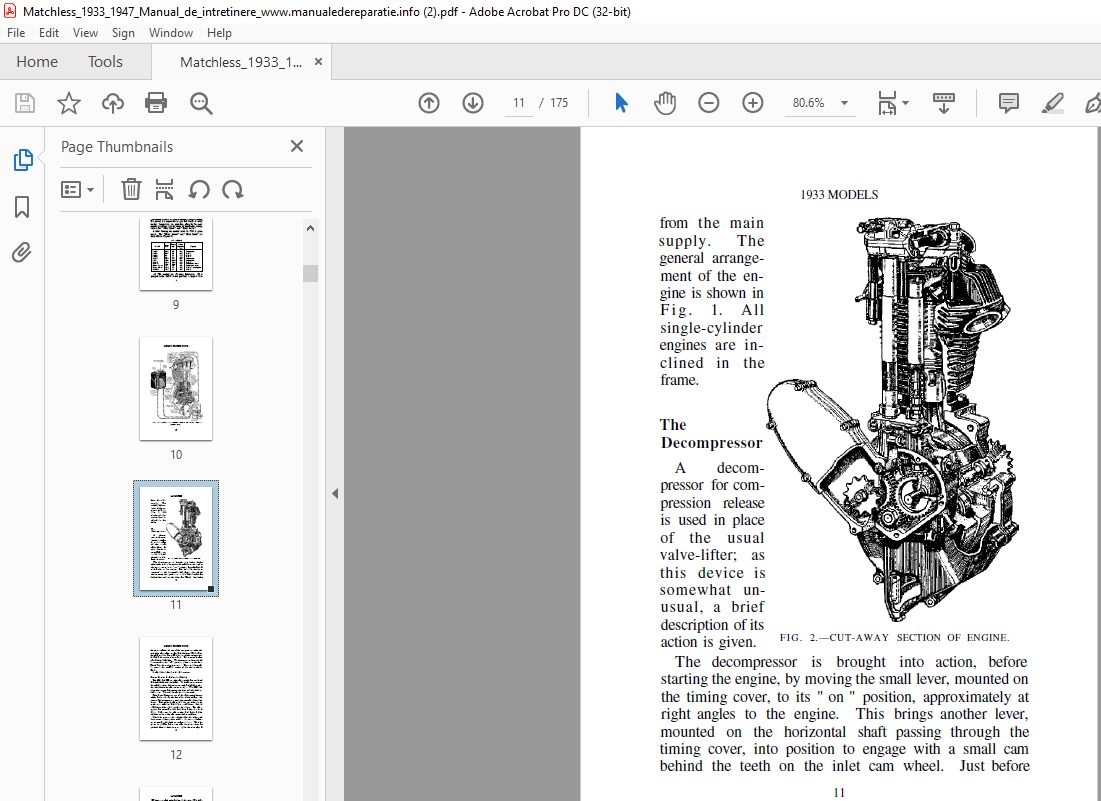This screenshot has width=1101, height=801.
Task: Click the Save file icon
Action: (25, 103)
